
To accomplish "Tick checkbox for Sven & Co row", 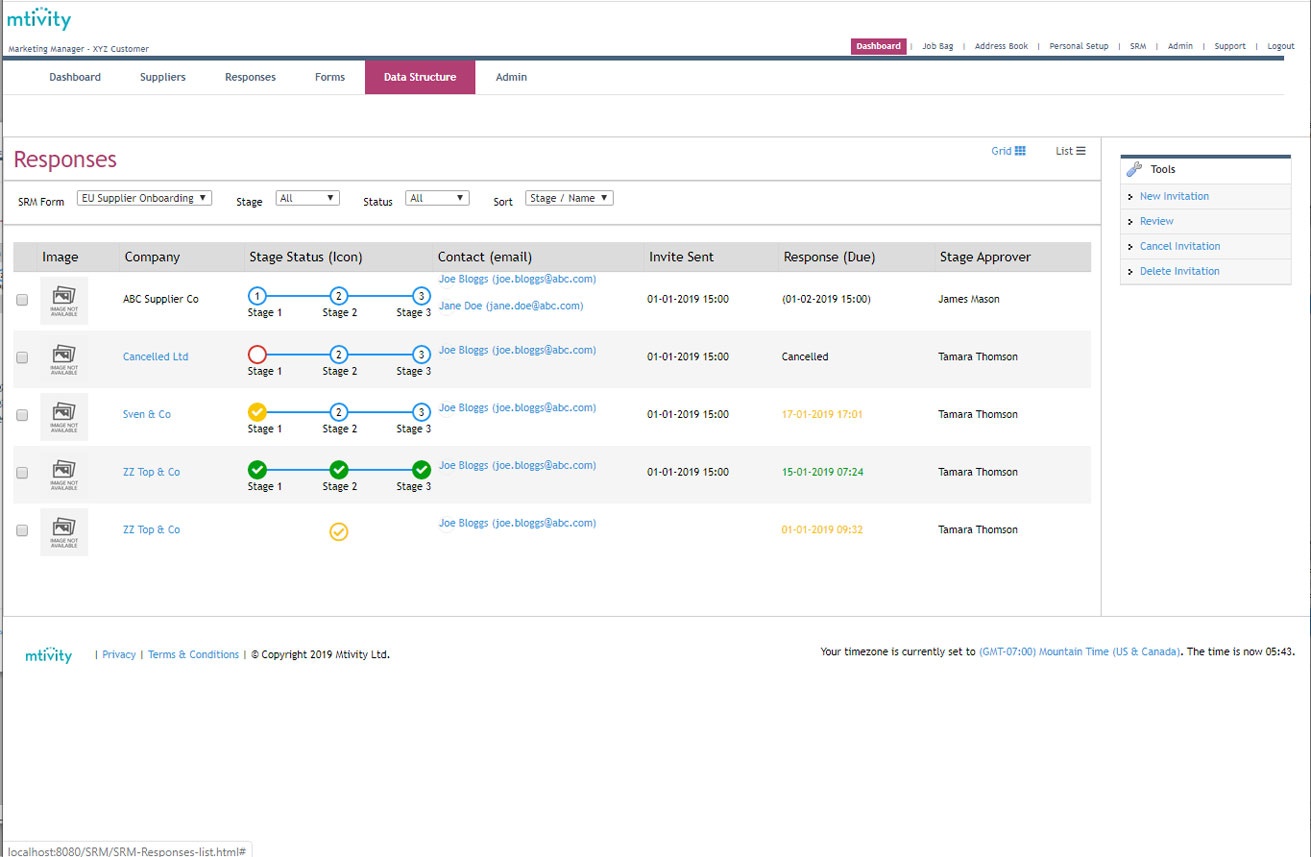I will click(22, 416).
